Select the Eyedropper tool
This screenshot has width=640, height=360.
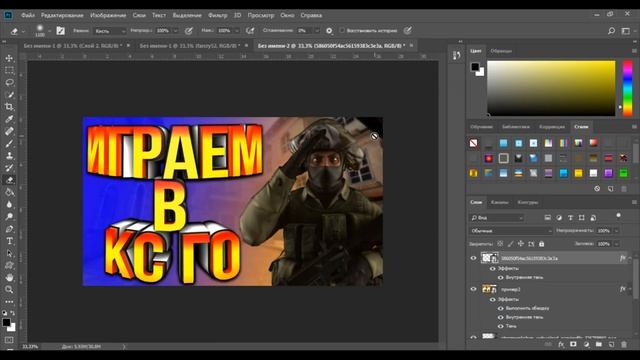9,119
